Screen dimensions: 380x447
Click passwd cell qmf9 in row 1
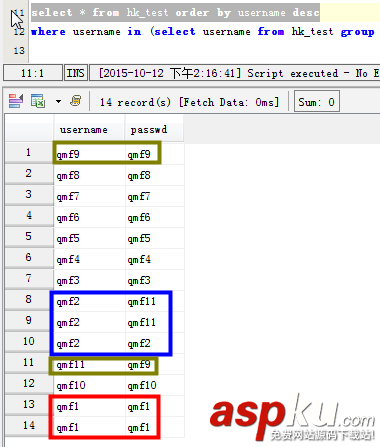click(x=155, y=154)
